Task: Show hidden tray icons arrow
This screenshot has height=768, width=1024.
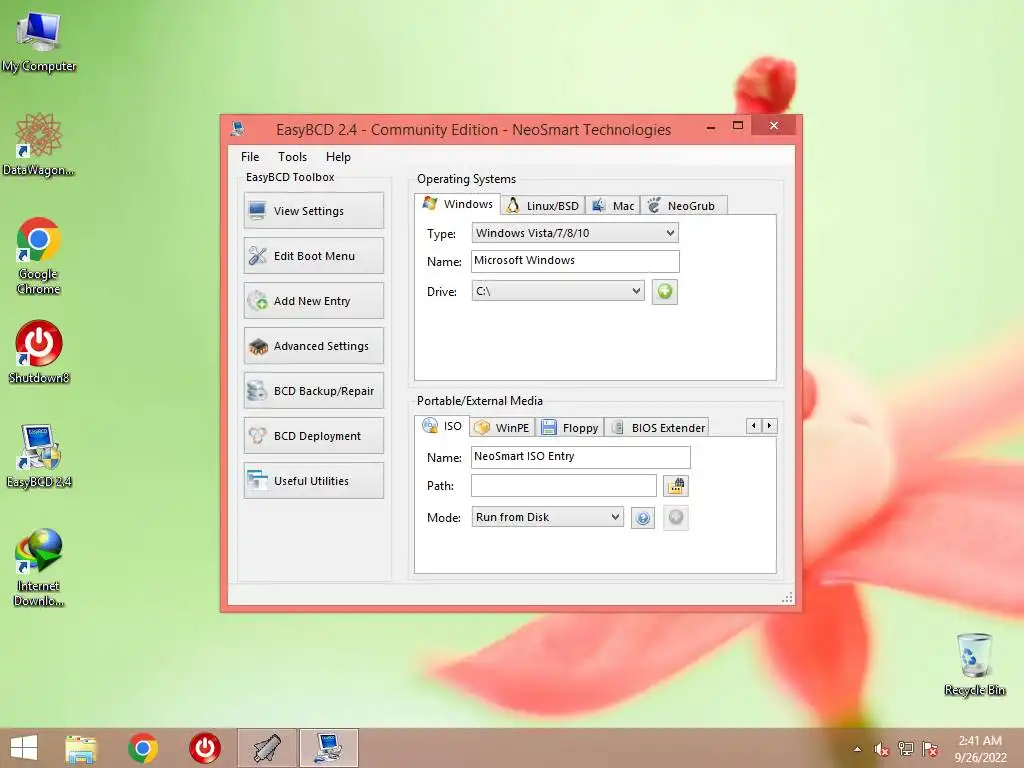Action: [x=857, y=749]
